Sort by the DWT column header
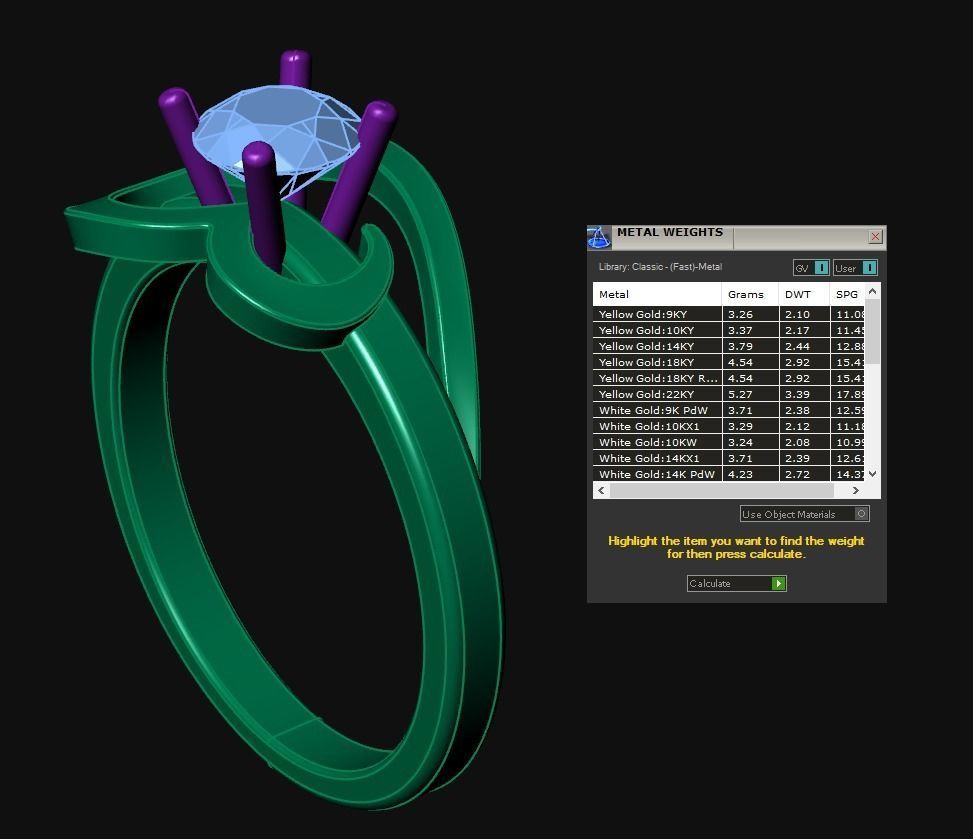Screen dimensions: 973x839 804,294
